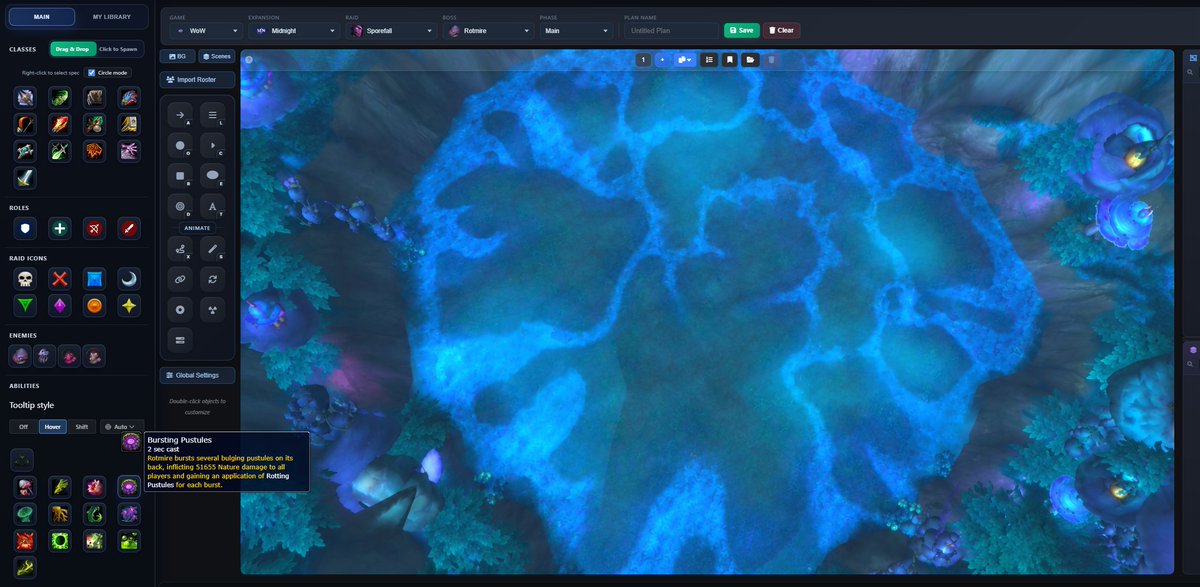Select the line tool with the L shortcut
This screenshot has height=587, width=1200.
tap(213, 116)
